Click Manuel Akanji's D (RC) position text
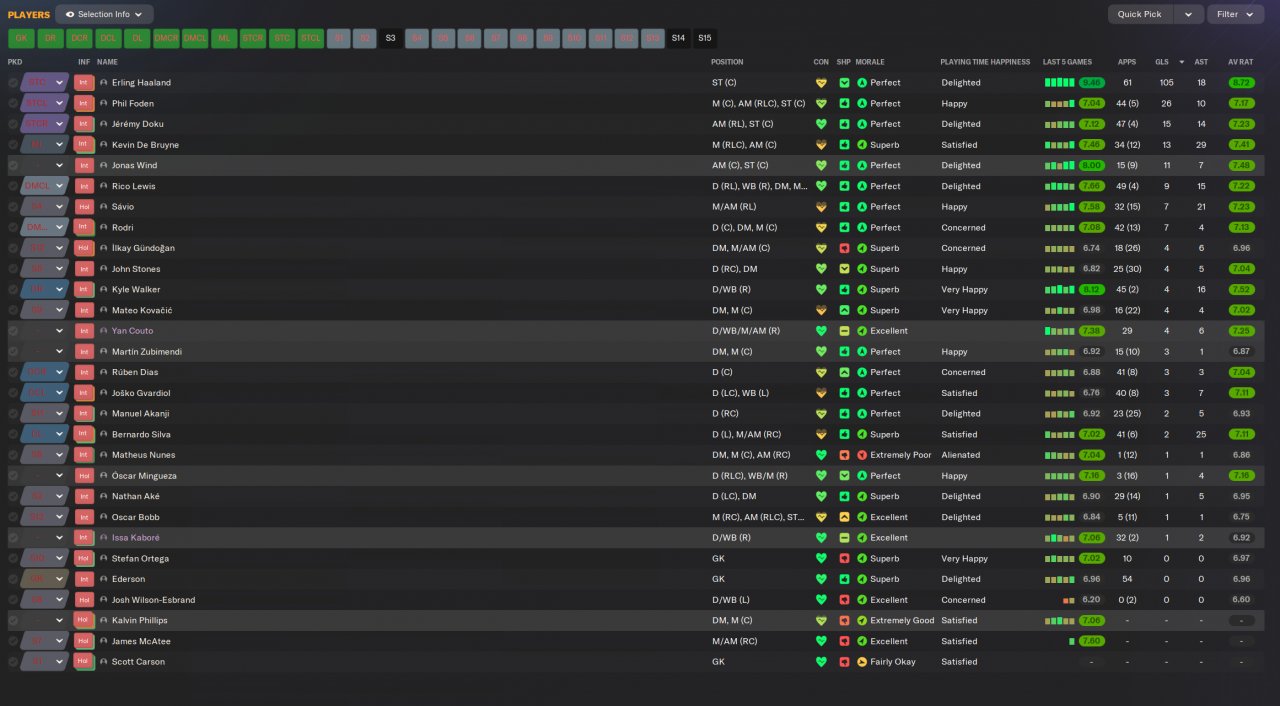 click(727, 414)
